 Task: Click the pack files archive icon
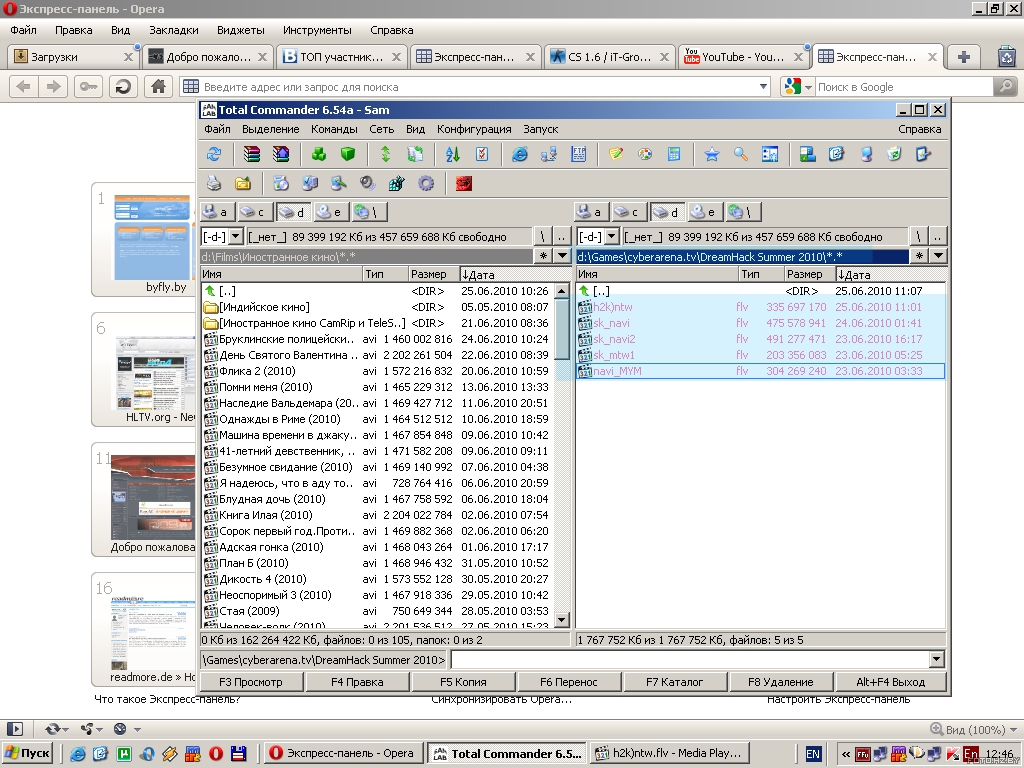[x=251, y=154]
